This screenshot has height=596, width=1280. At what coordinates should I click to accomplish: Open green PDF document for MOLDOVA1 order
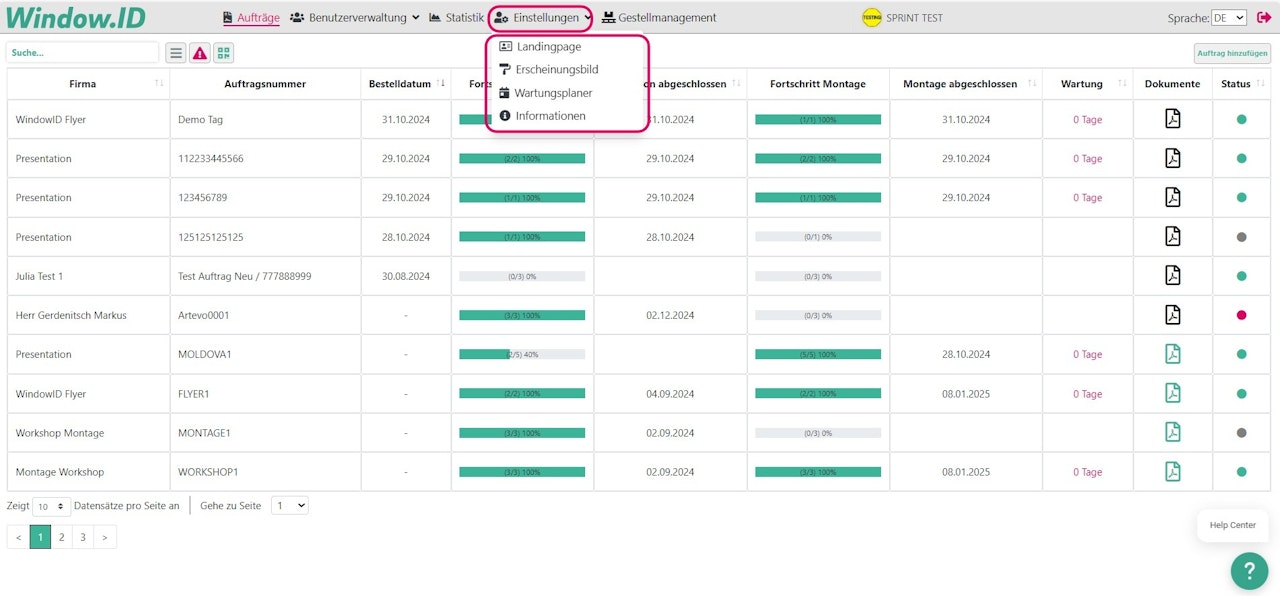(x=1172, y=354)
